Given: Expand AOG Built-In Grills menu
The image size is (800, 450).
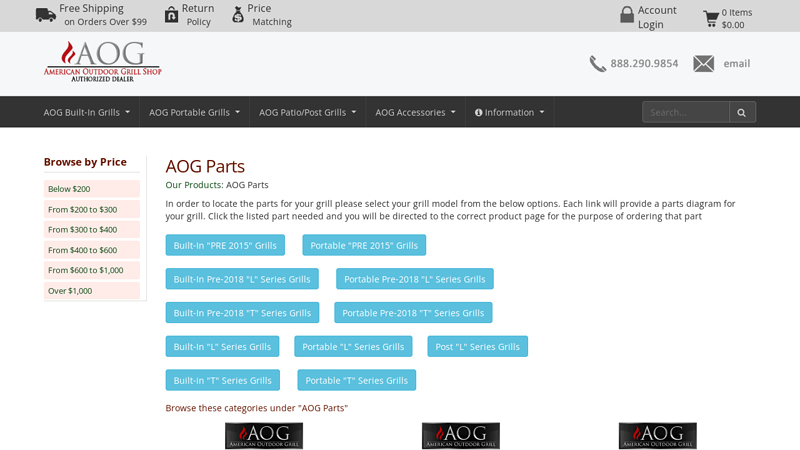Looking at the screenshot, I should coord(86,112).
